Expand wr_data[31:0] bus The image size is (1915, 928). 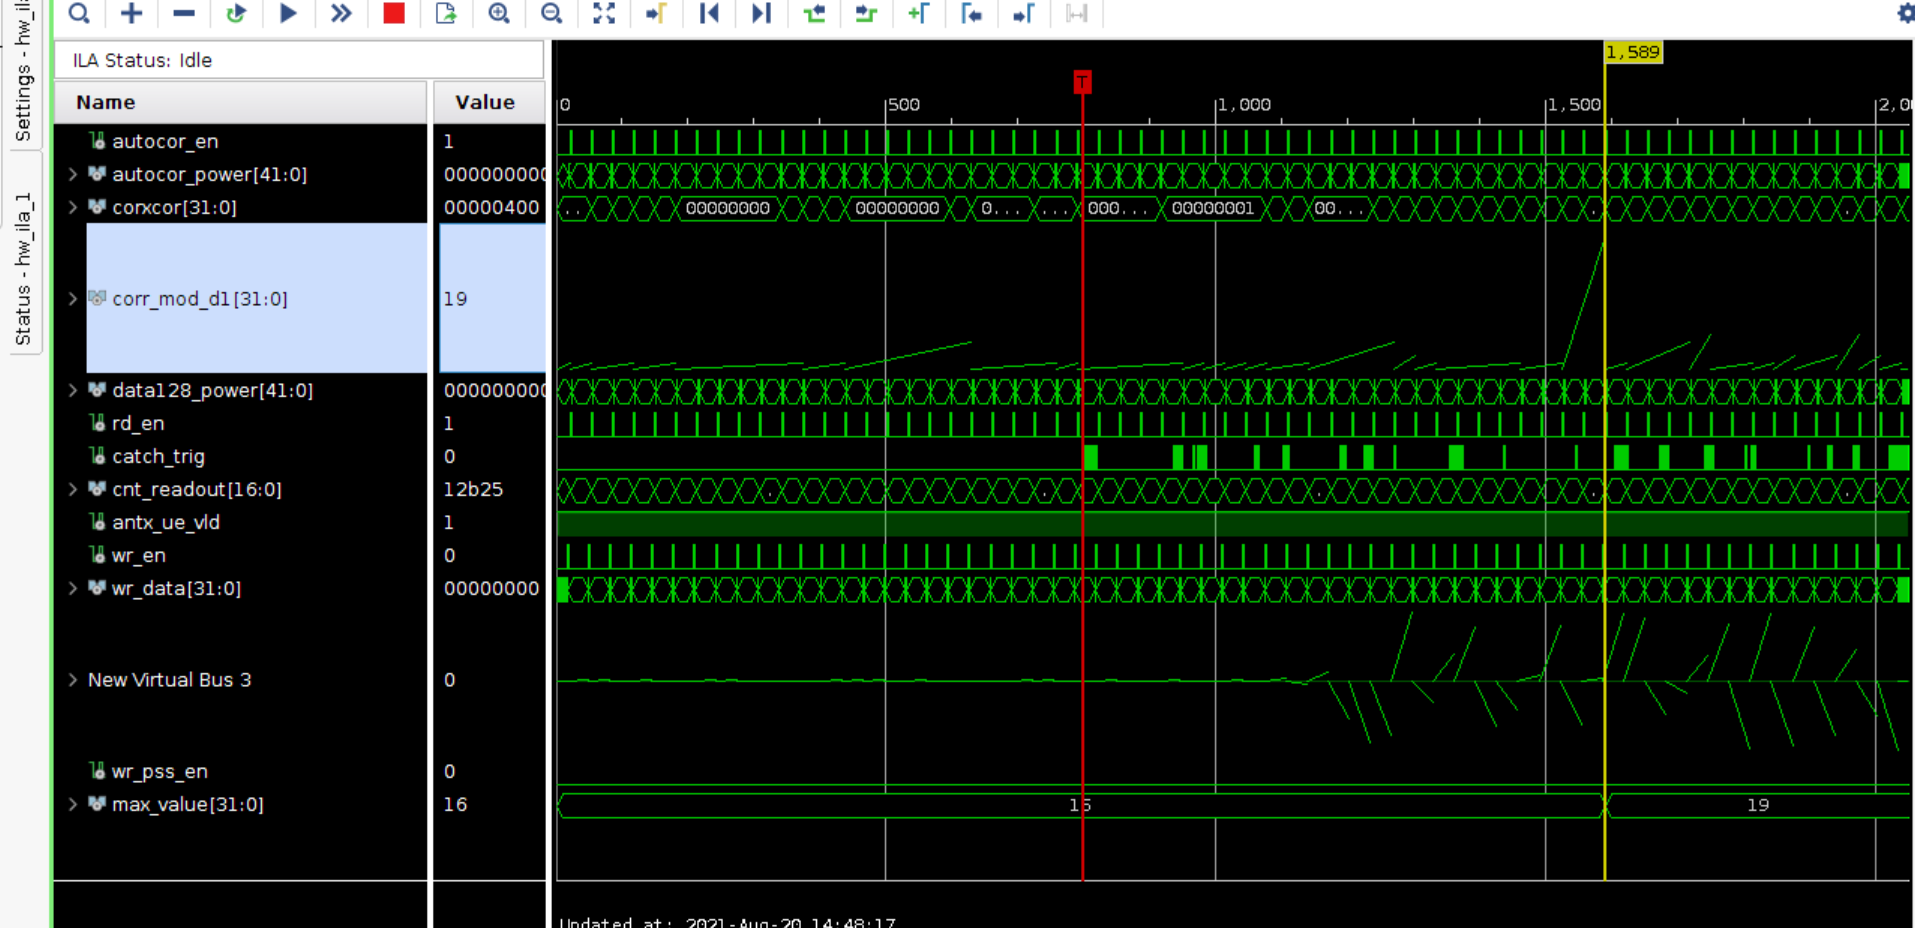click(x=73, y=588)
